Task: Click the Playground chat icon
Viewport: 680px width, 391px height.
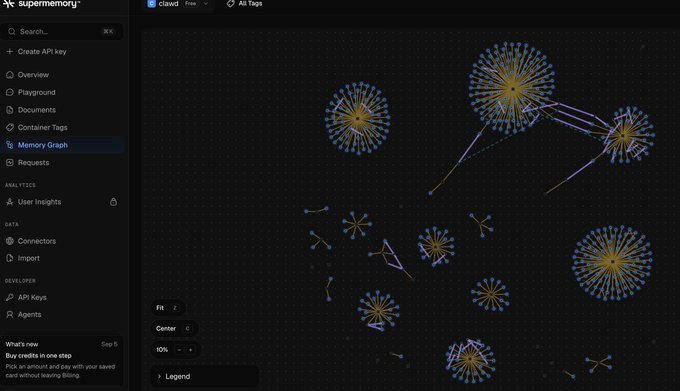Action: tap(10, 92)
